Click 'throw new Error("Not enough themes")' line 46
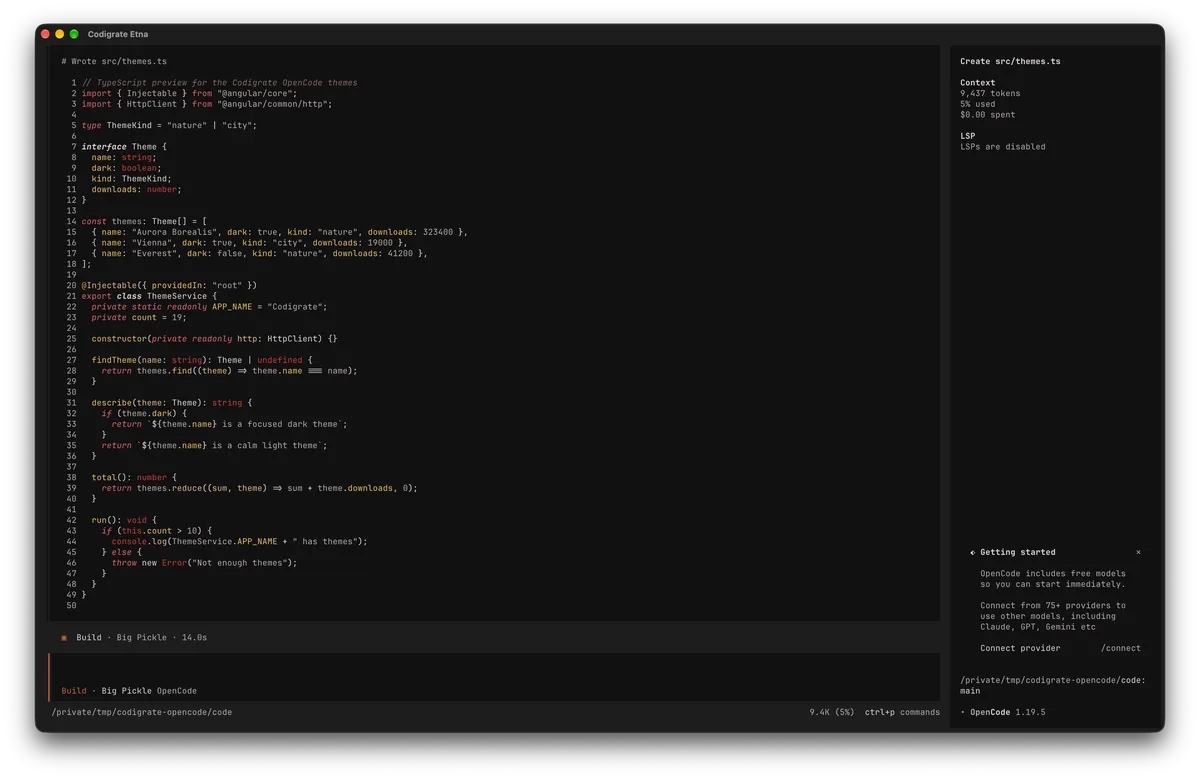1200x779 pixels. click(204, 562)
